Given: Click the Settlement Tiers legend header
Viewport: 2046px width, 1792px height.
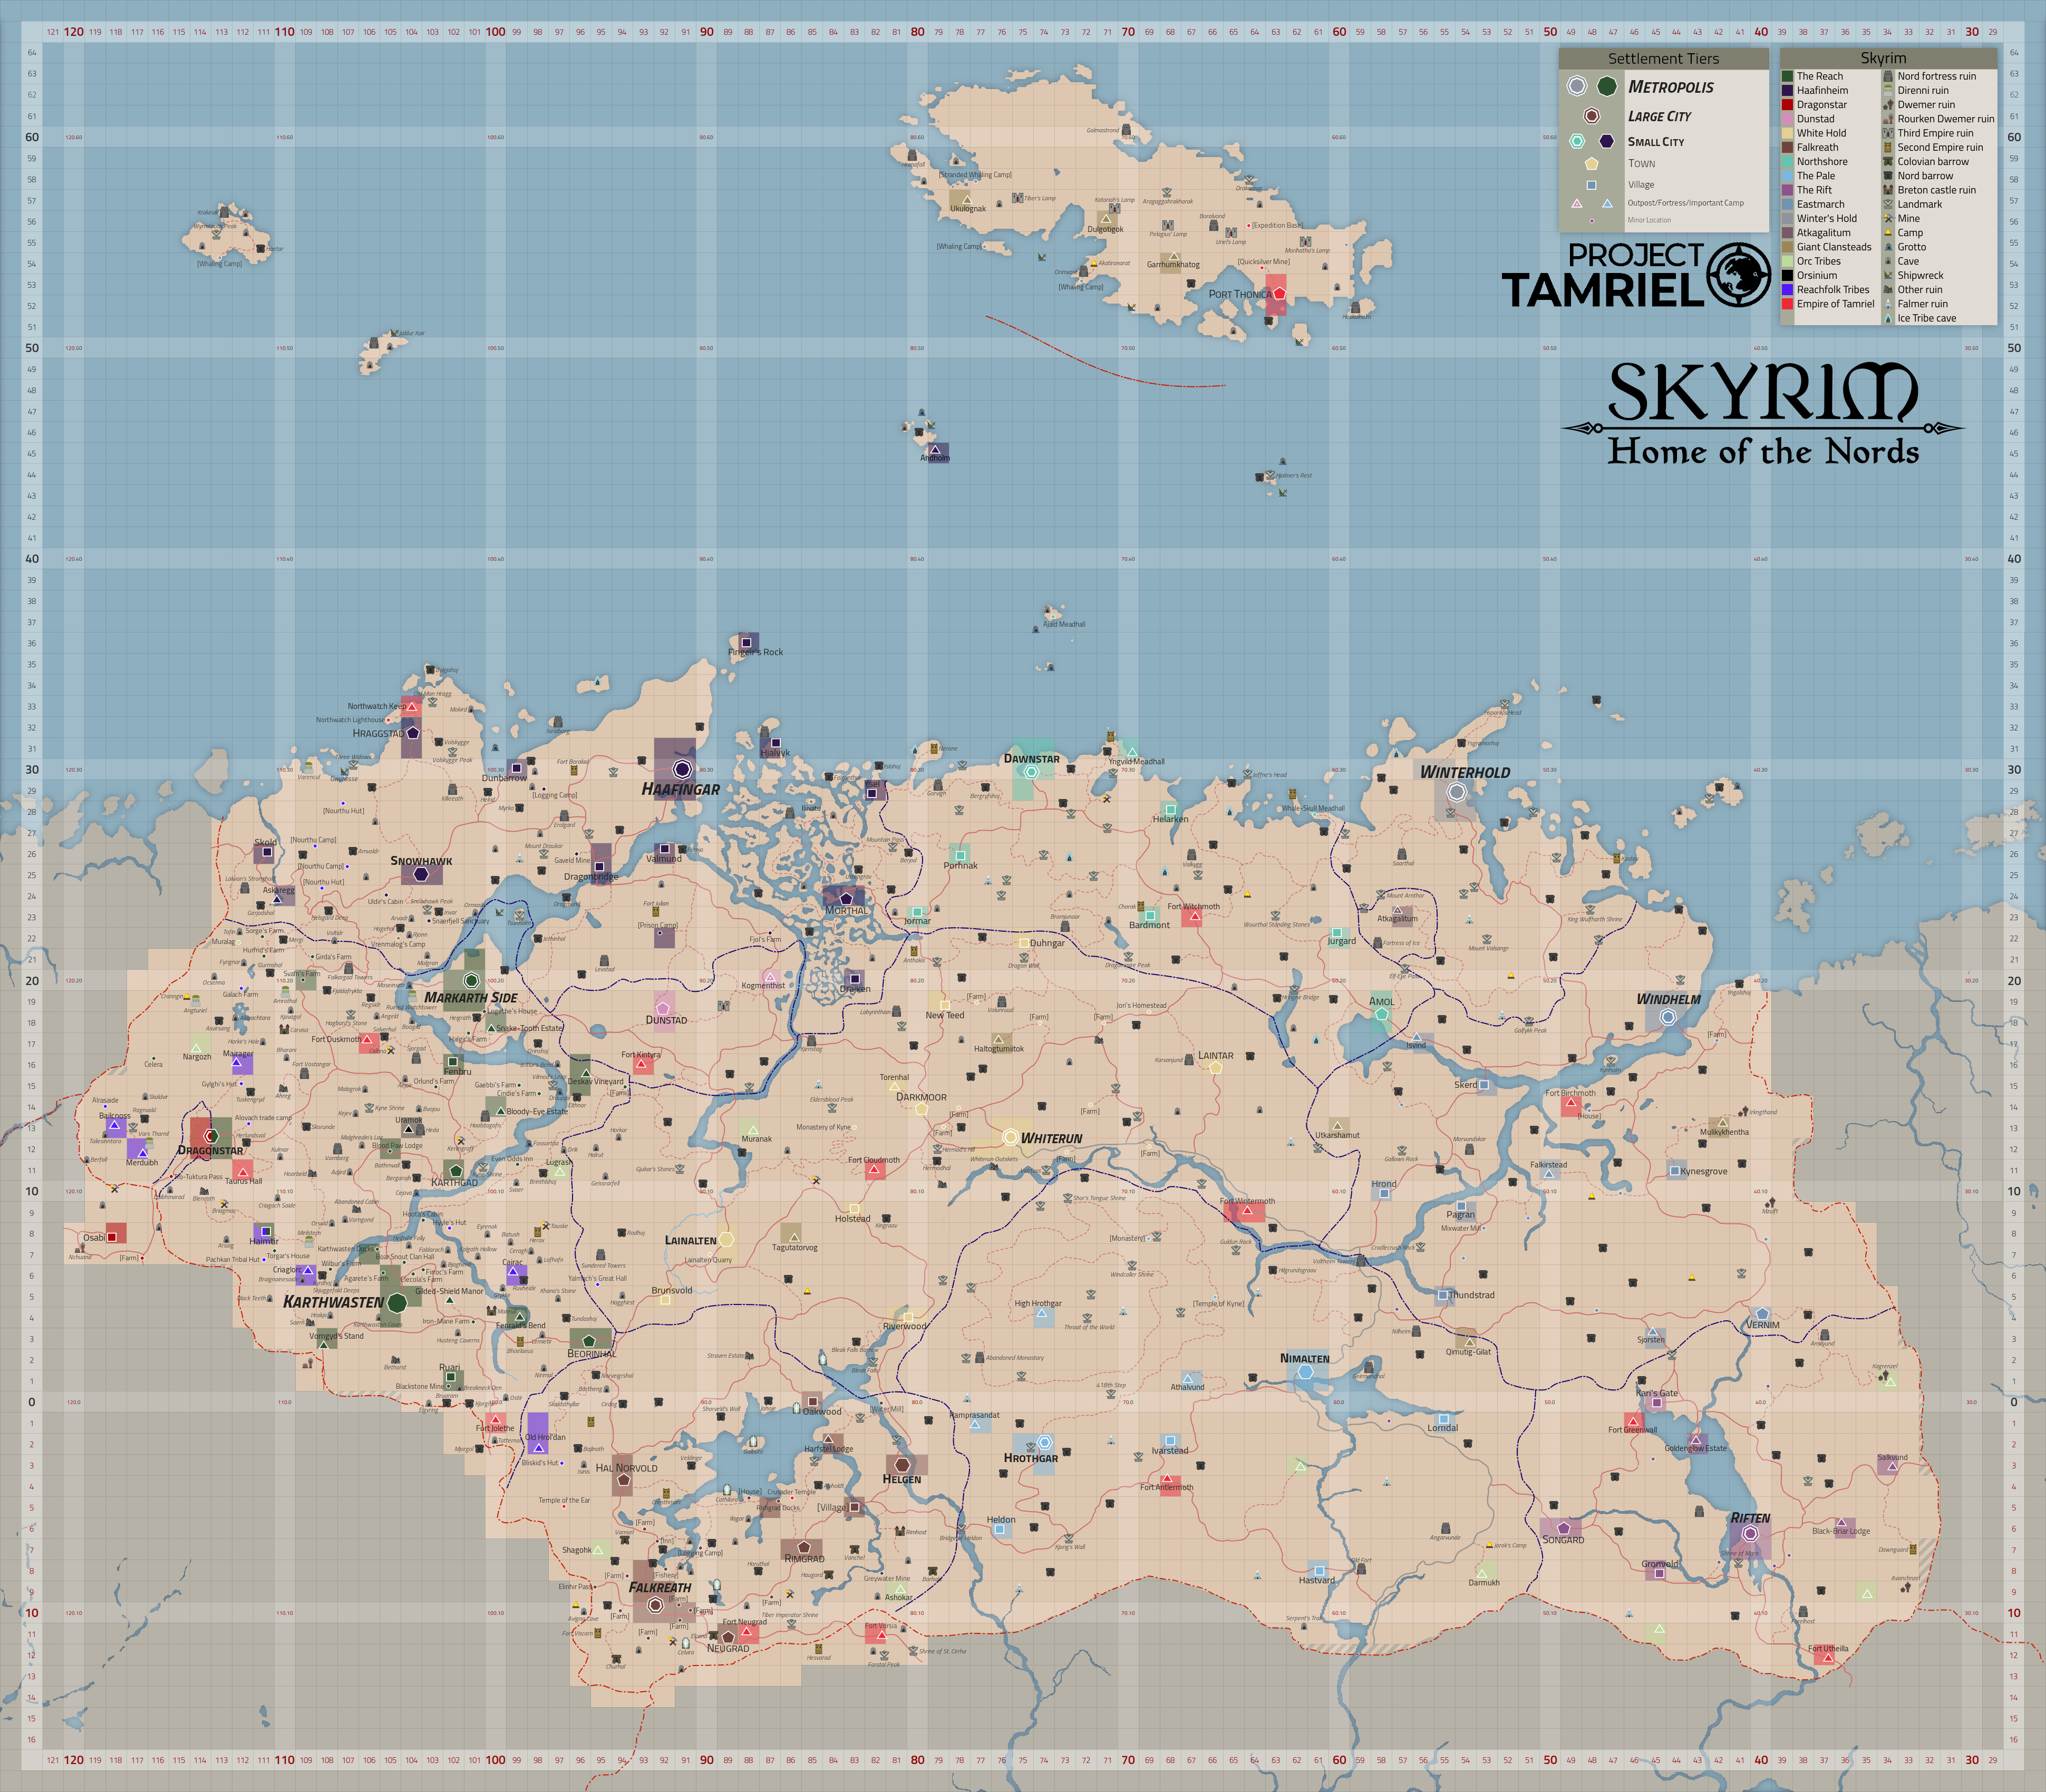Looking at the screenshot, I should [x=1664, y=59].
